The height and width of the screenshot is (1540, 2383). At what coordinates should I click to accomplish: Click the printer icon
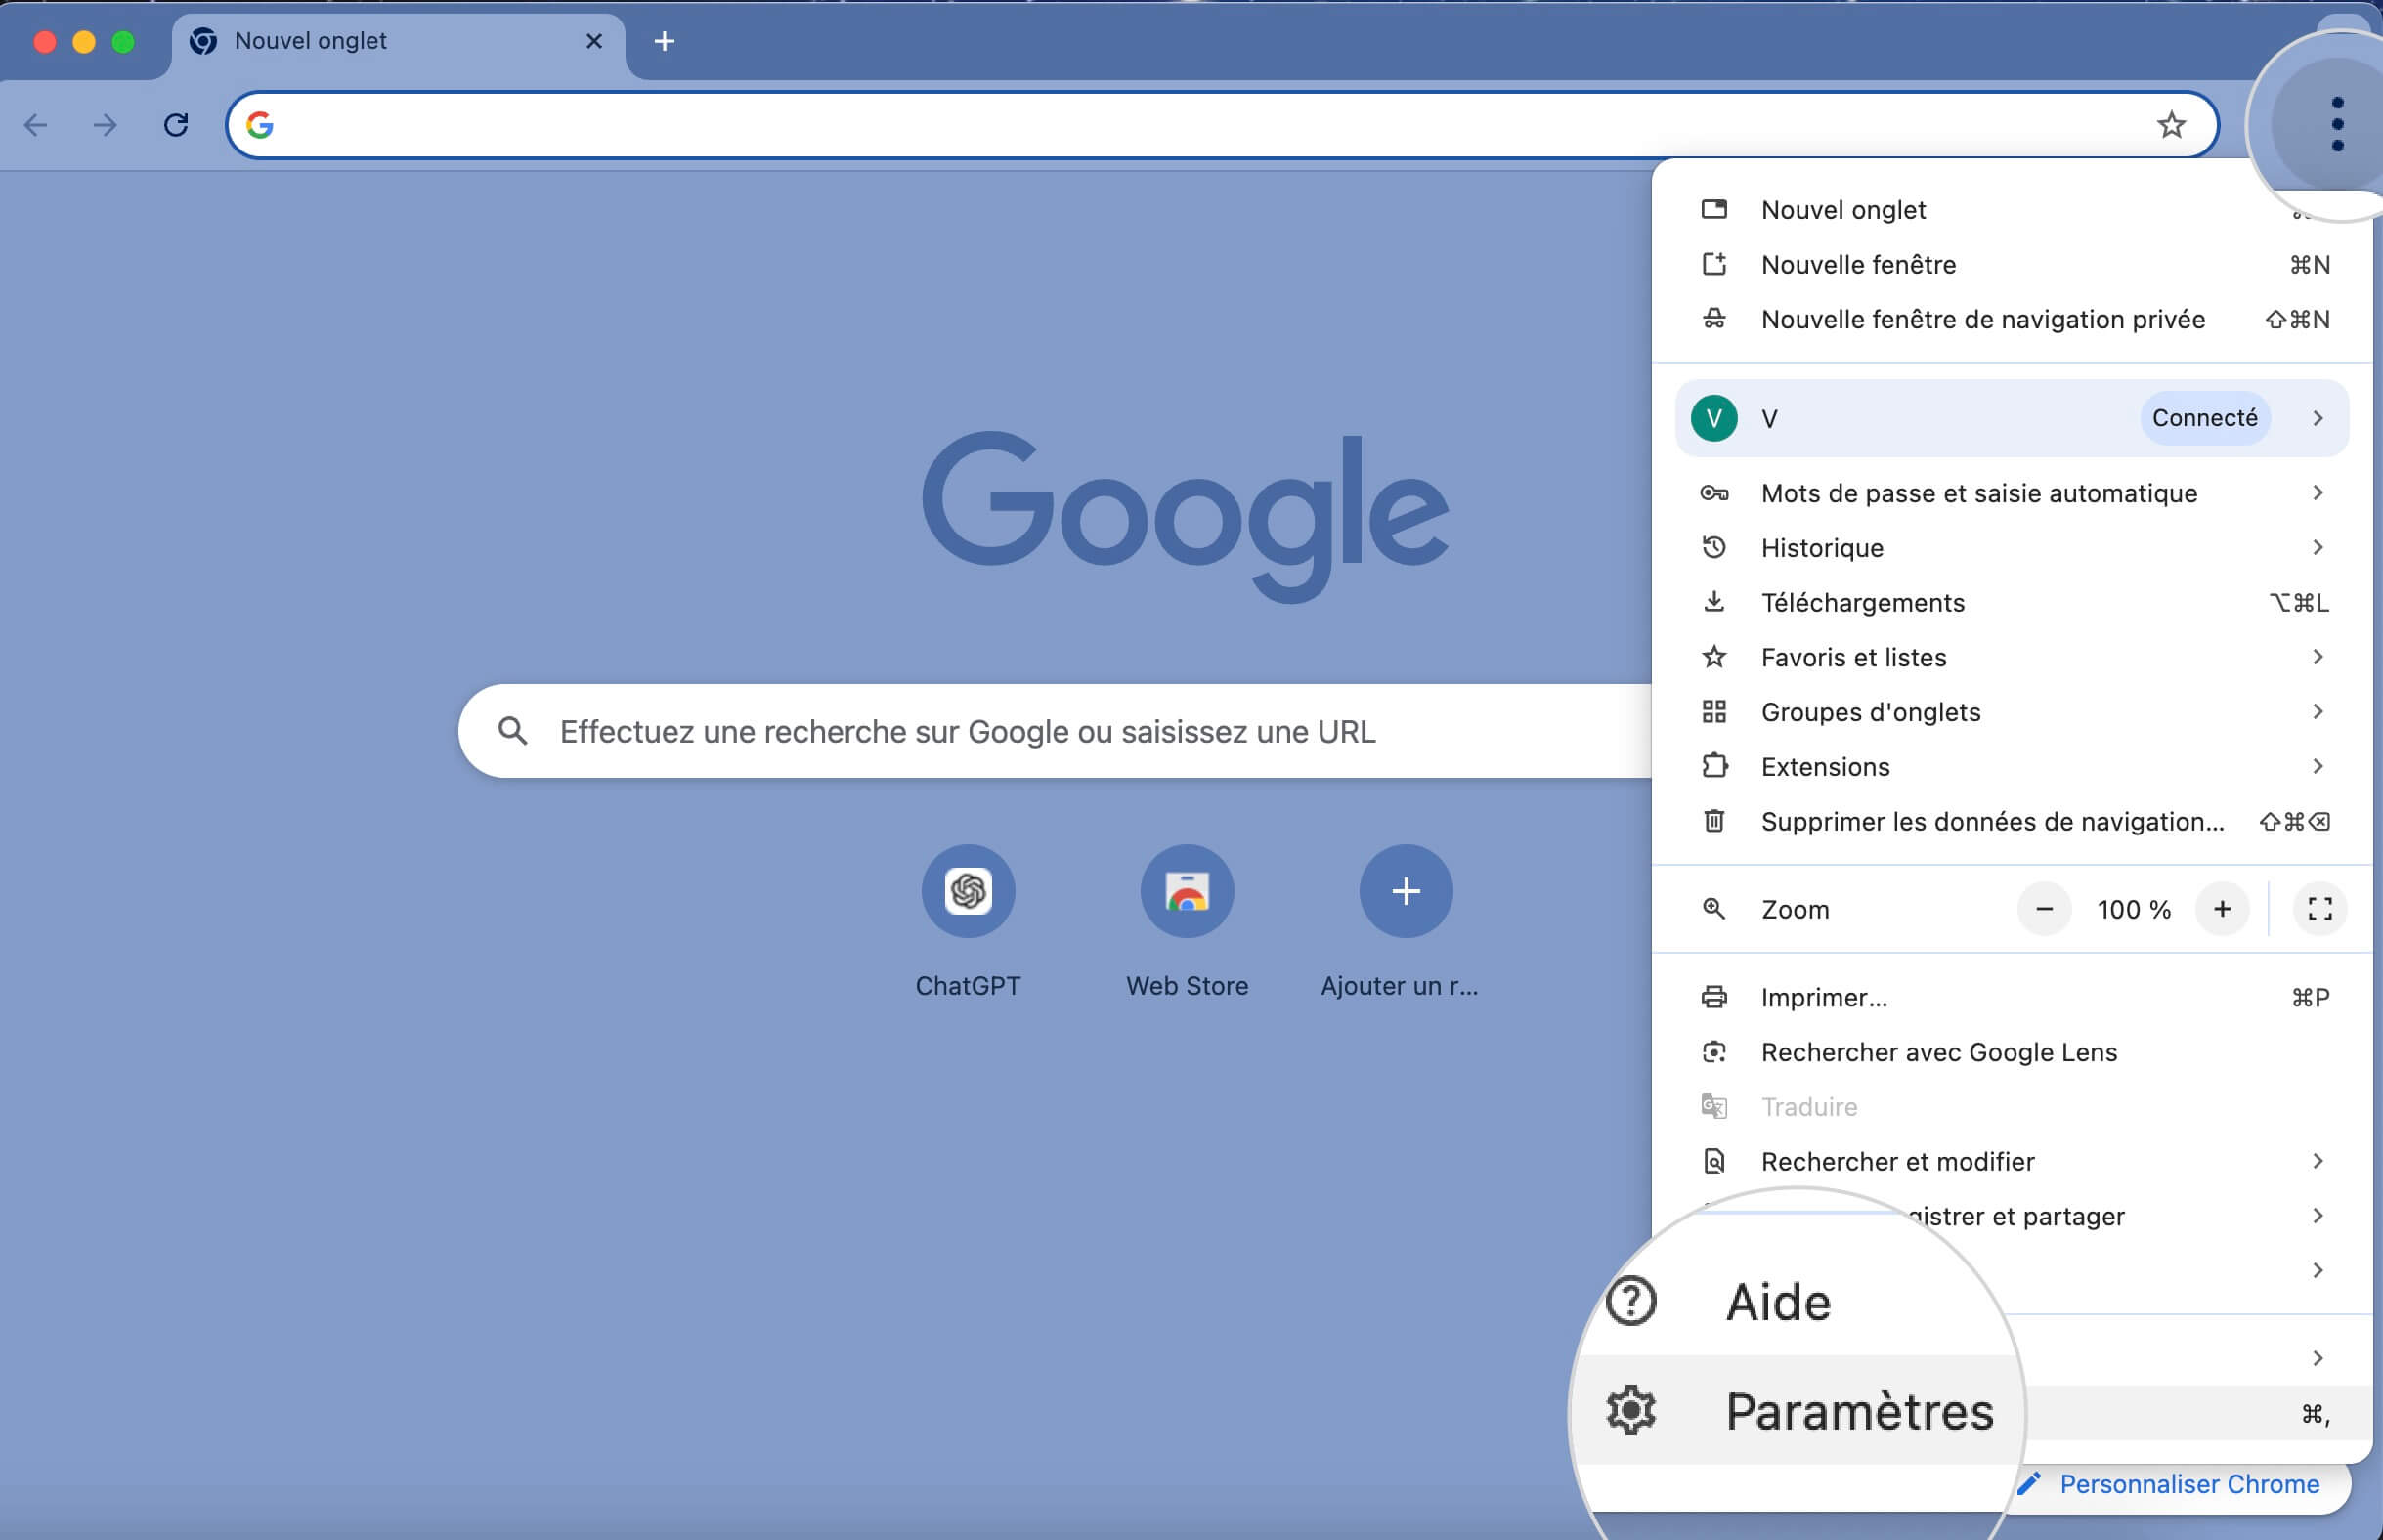[1714, 998]
